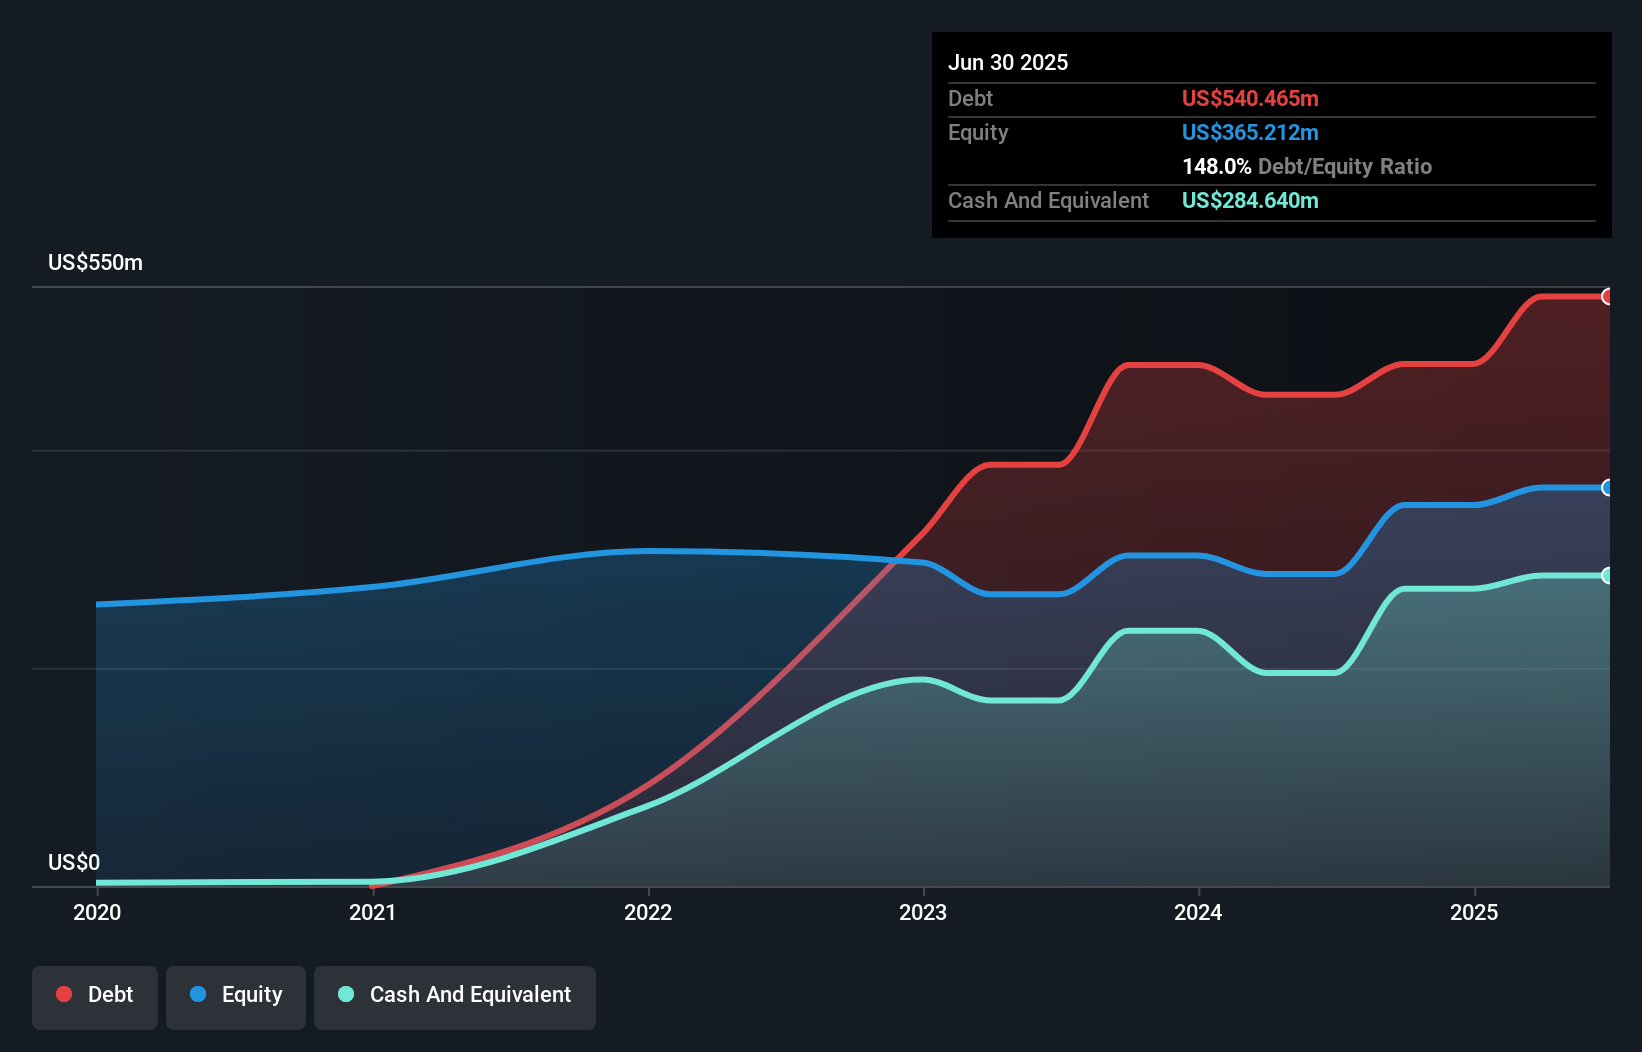The width and height of the screenshot is (1642, 1052).
Task: Click the US$365.212m Equity value
Action: pos(1250,132)
